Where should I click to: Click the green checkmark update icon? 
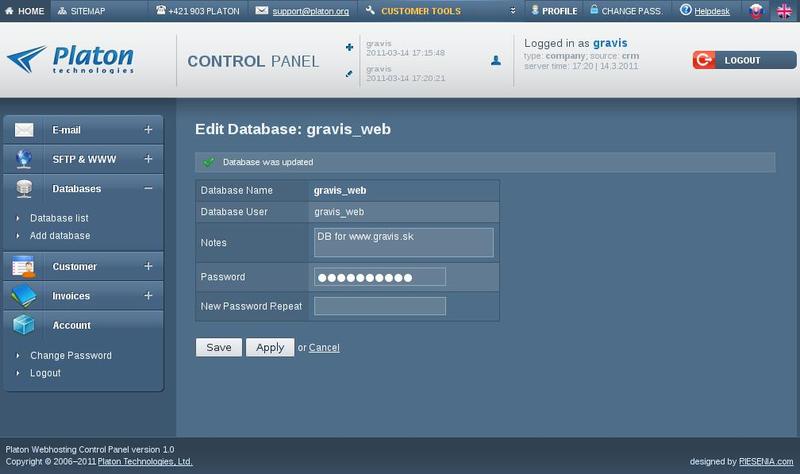click(208, 162)
